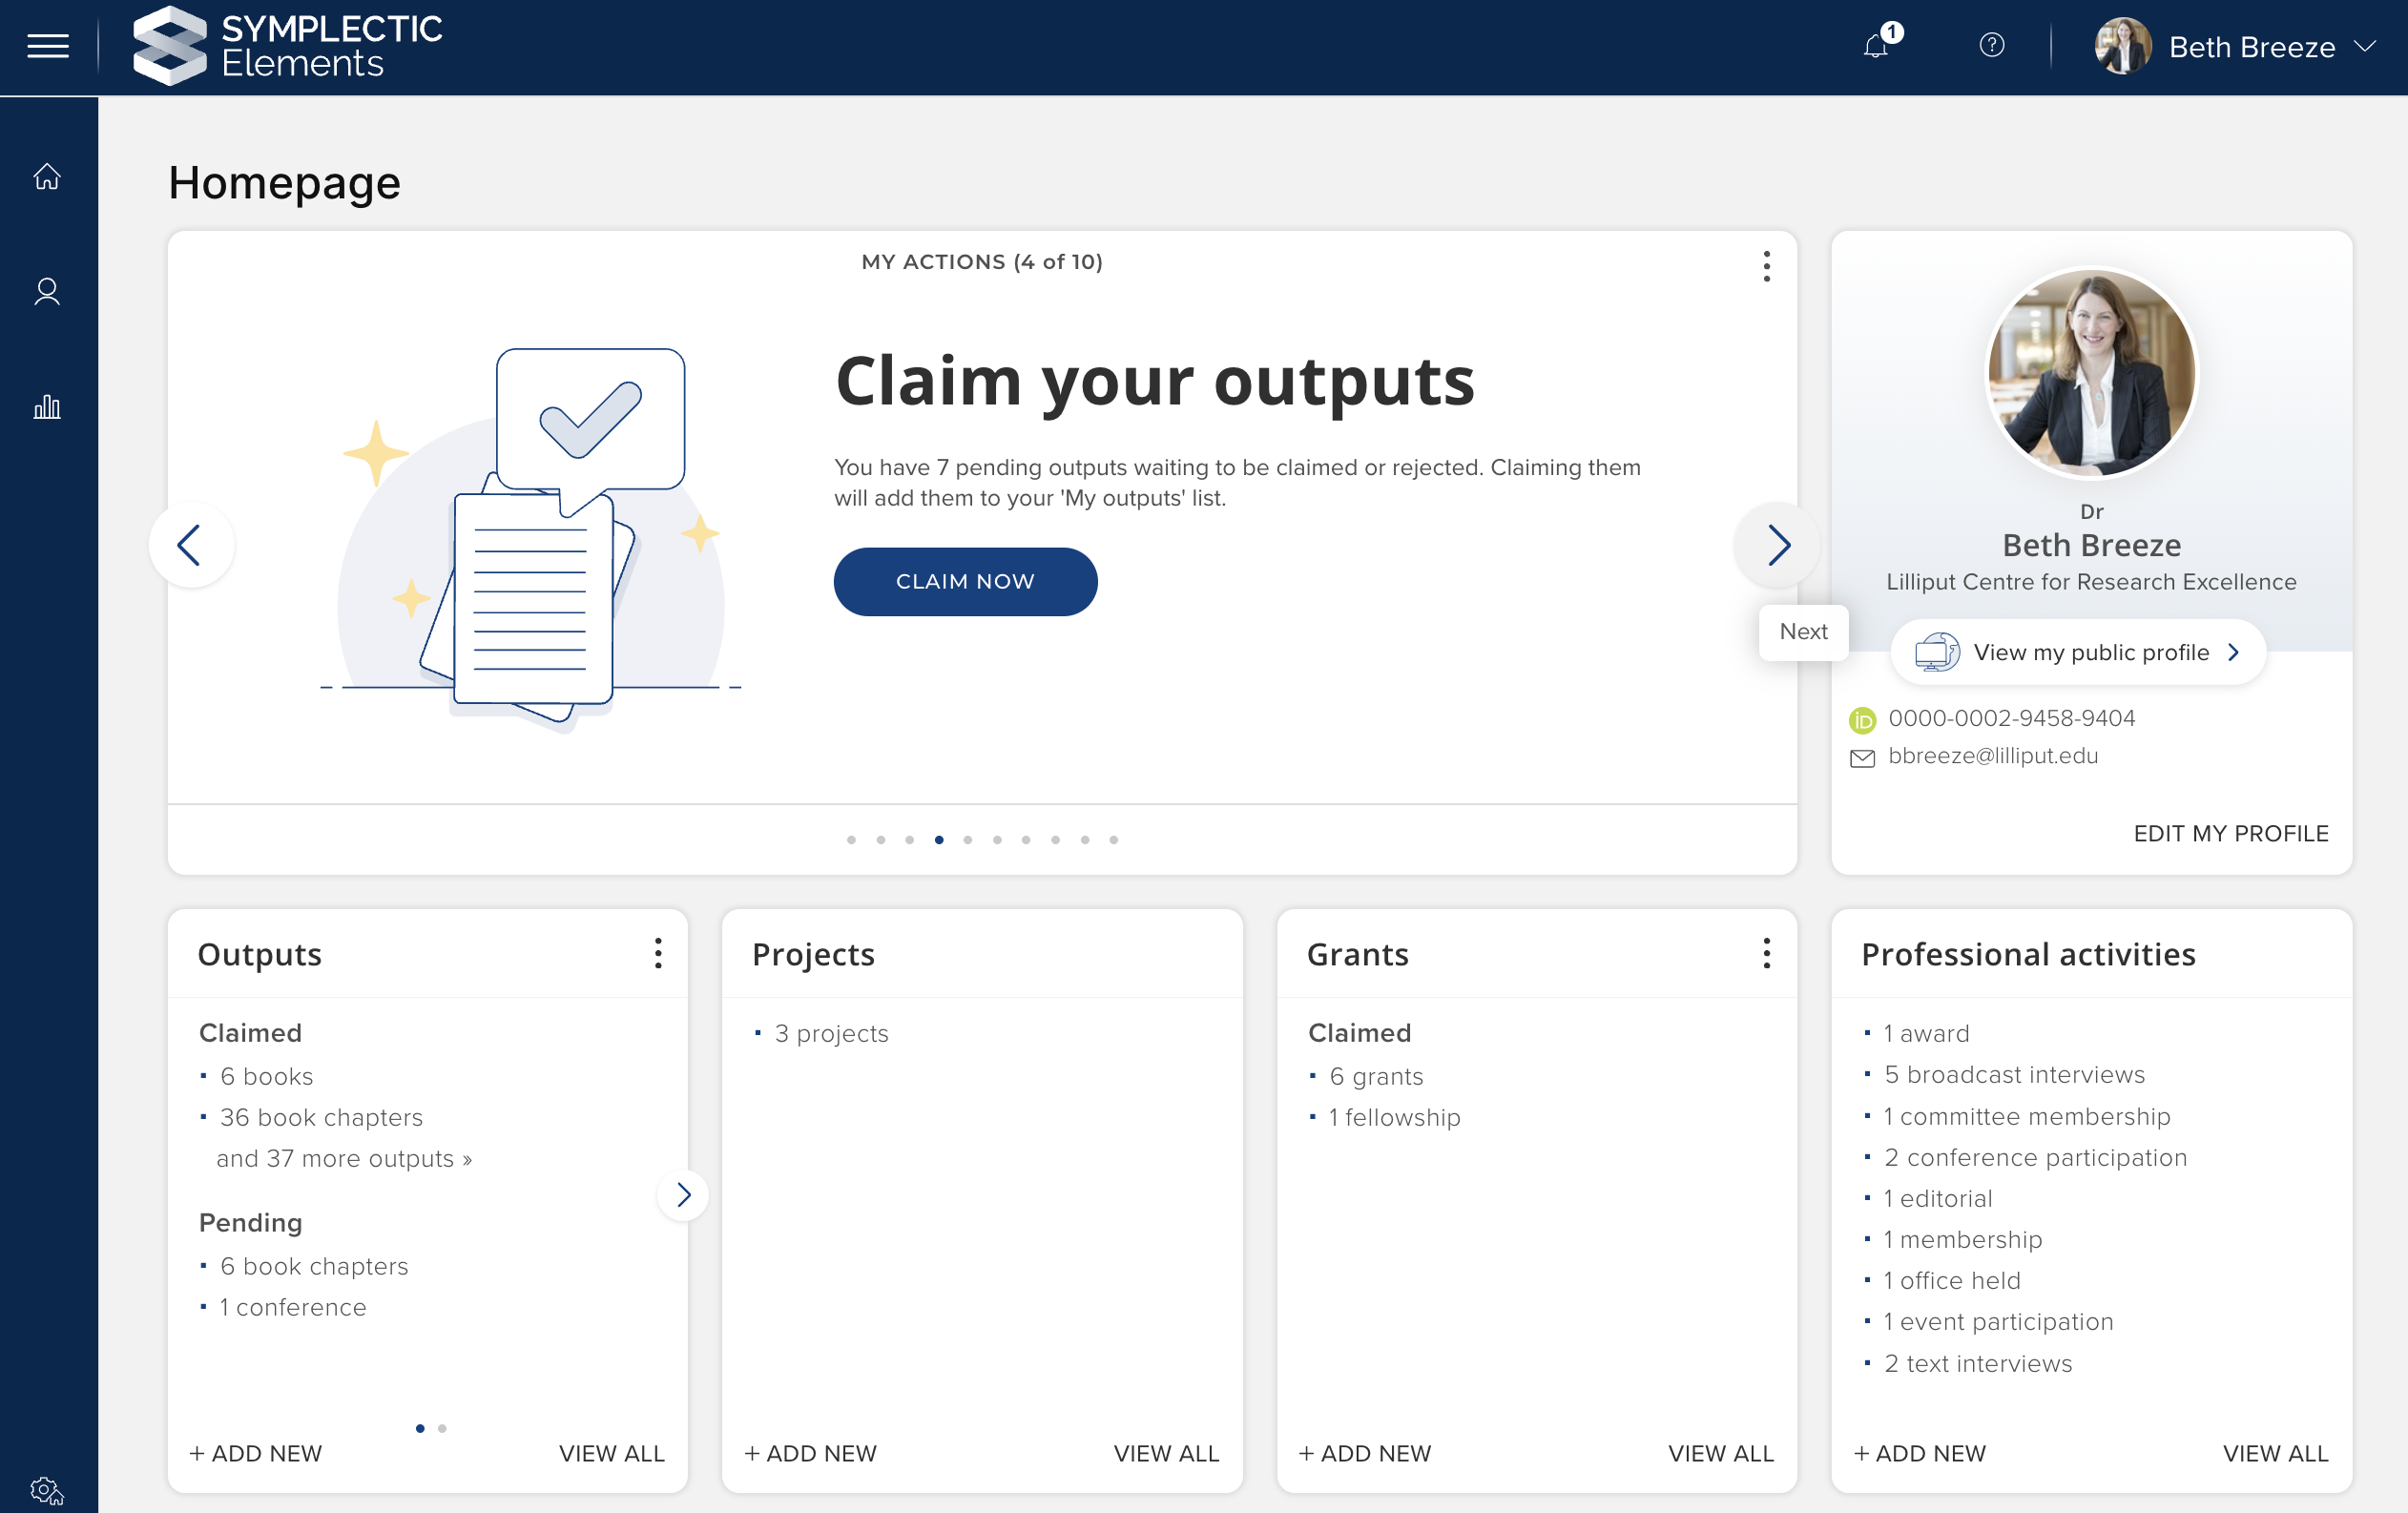Select the last carousel pagination dot
The image size is (2408, 1513).
point(1113,840)
